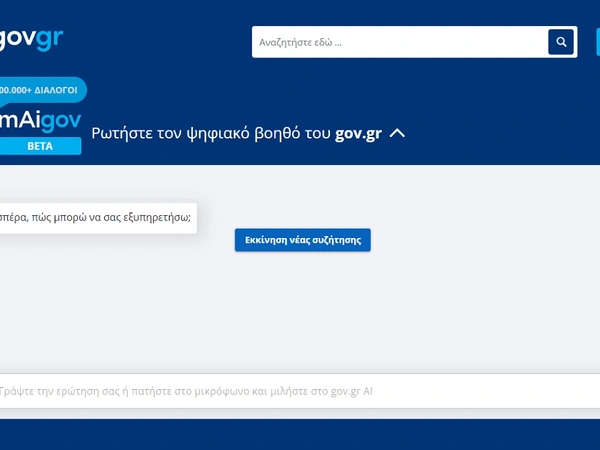Click the BETA badge under mAigov

[x=40, y=146]
